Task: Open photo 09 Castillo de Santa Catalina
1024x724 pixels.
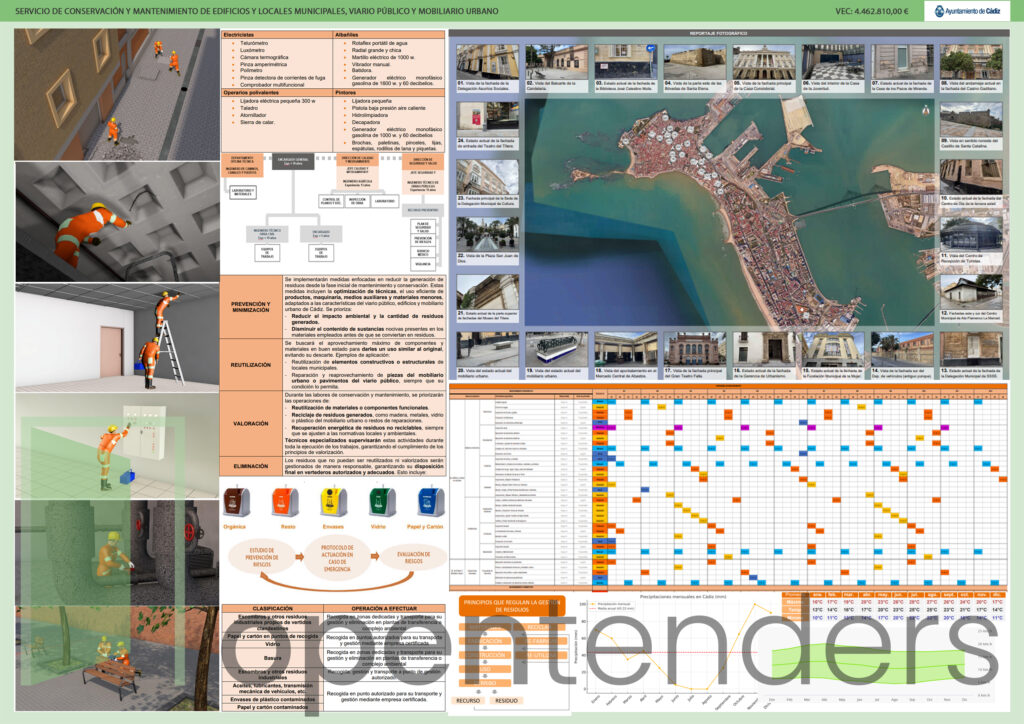Action: [971, 119]
